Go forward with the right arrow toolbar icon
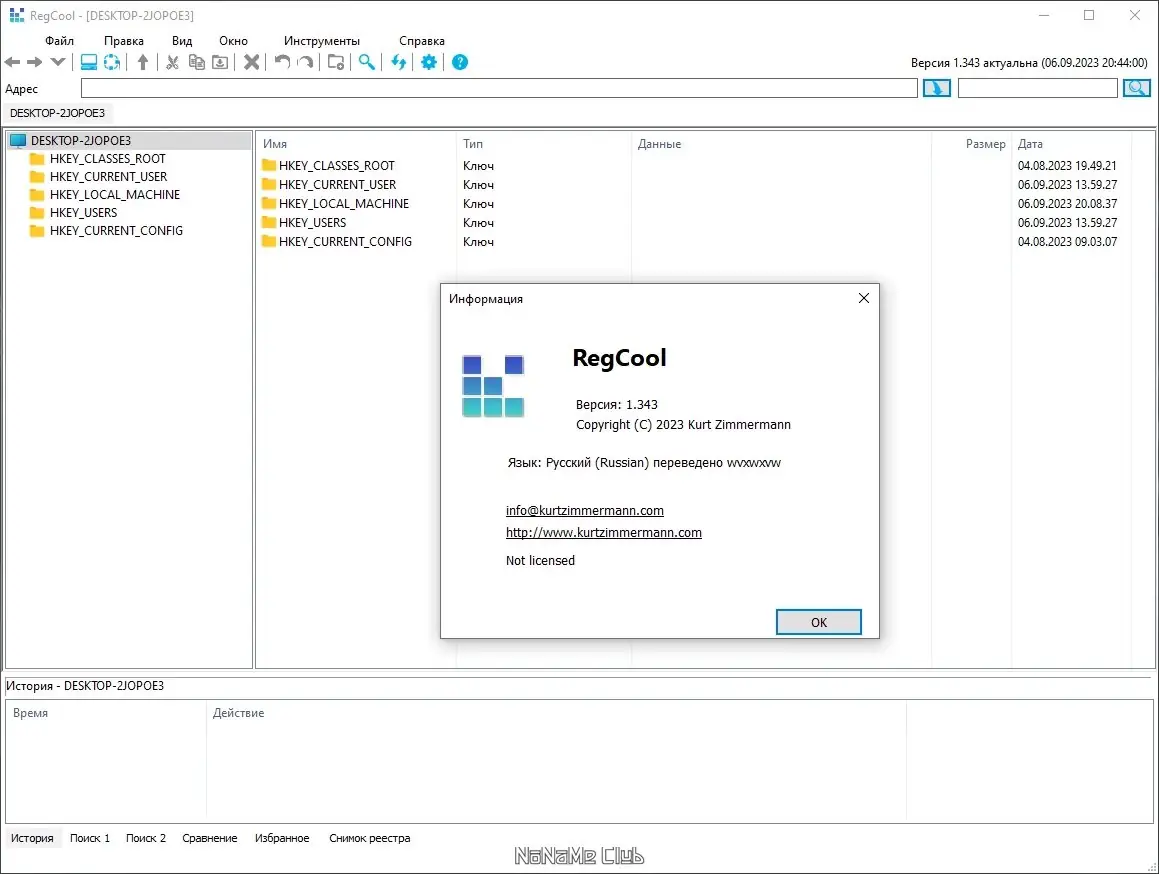 coord(35,62)
